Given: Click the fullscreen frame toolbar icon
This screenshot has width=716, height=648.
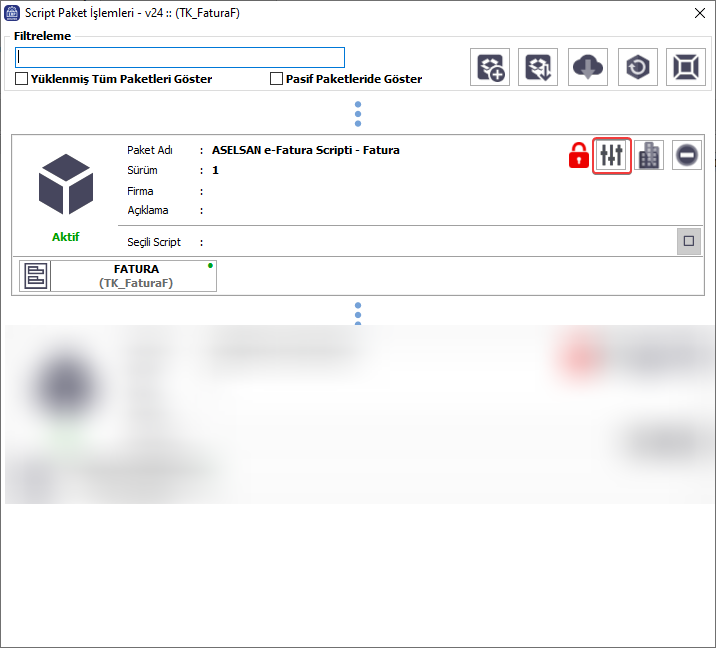Looking at the screenshot, I should [x=686, y=68].
